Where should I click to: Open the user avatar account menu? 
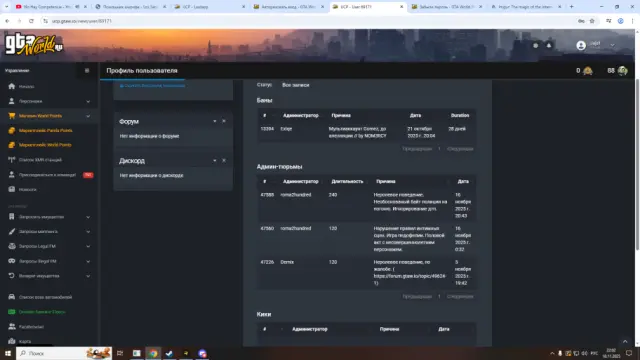[x=581, y=45]
